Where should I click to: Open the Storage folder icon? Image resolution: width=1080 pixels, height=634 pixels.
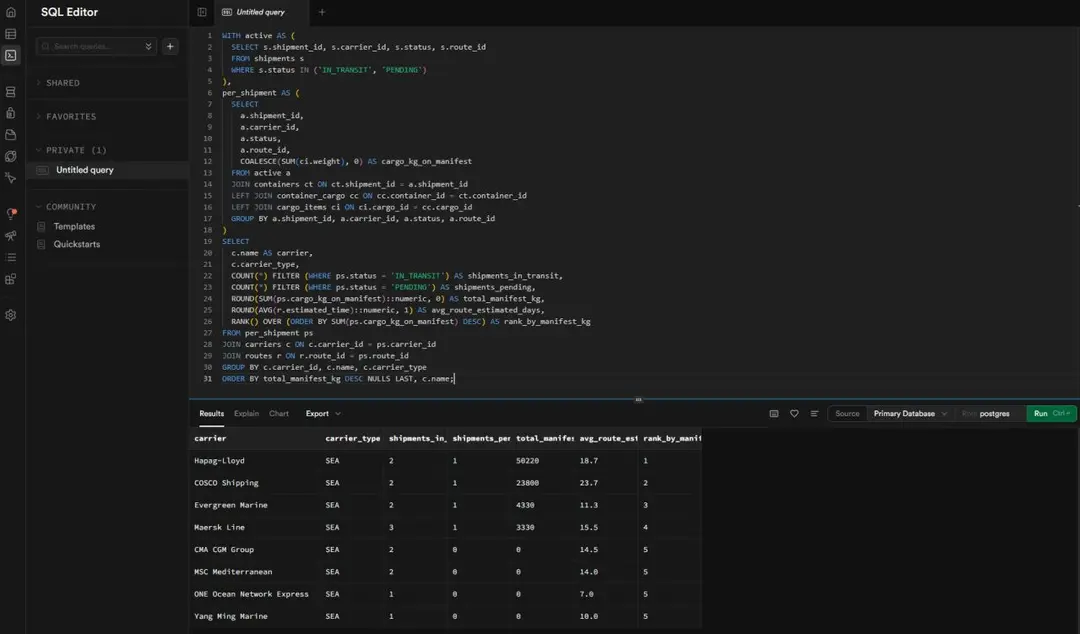(x=10, y=134)
